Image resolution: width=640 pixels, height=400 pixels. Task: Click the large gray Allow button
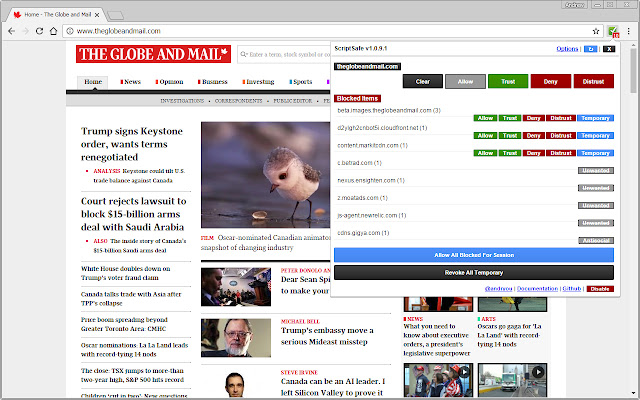(465, 81)
